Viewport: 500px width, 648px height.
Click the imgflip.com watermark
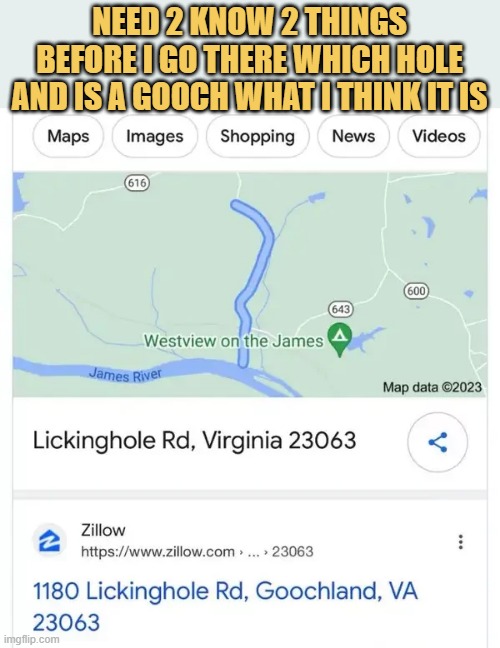(31, 639)
